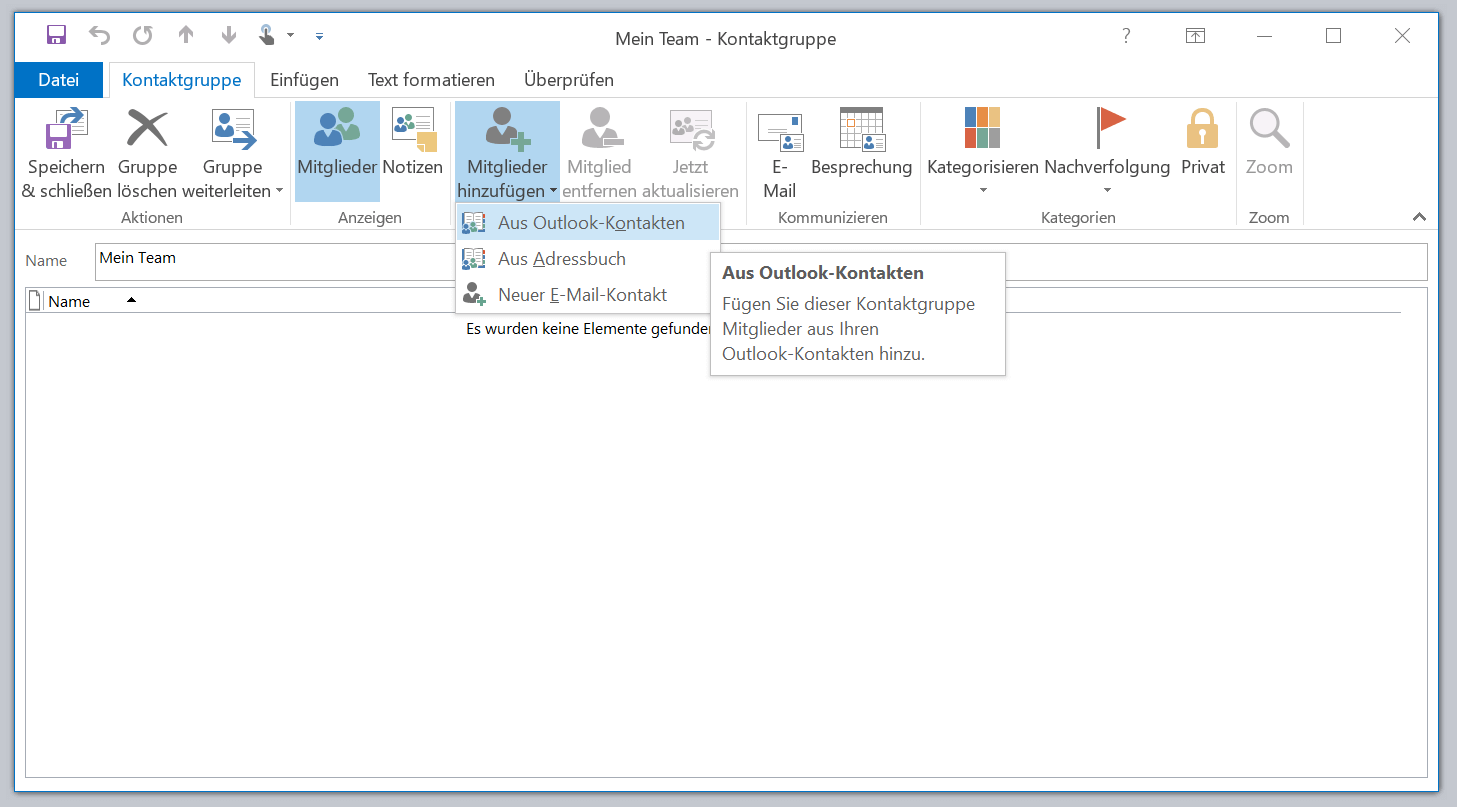Choose Aus Outlook-Kontakten from menu

588,223
